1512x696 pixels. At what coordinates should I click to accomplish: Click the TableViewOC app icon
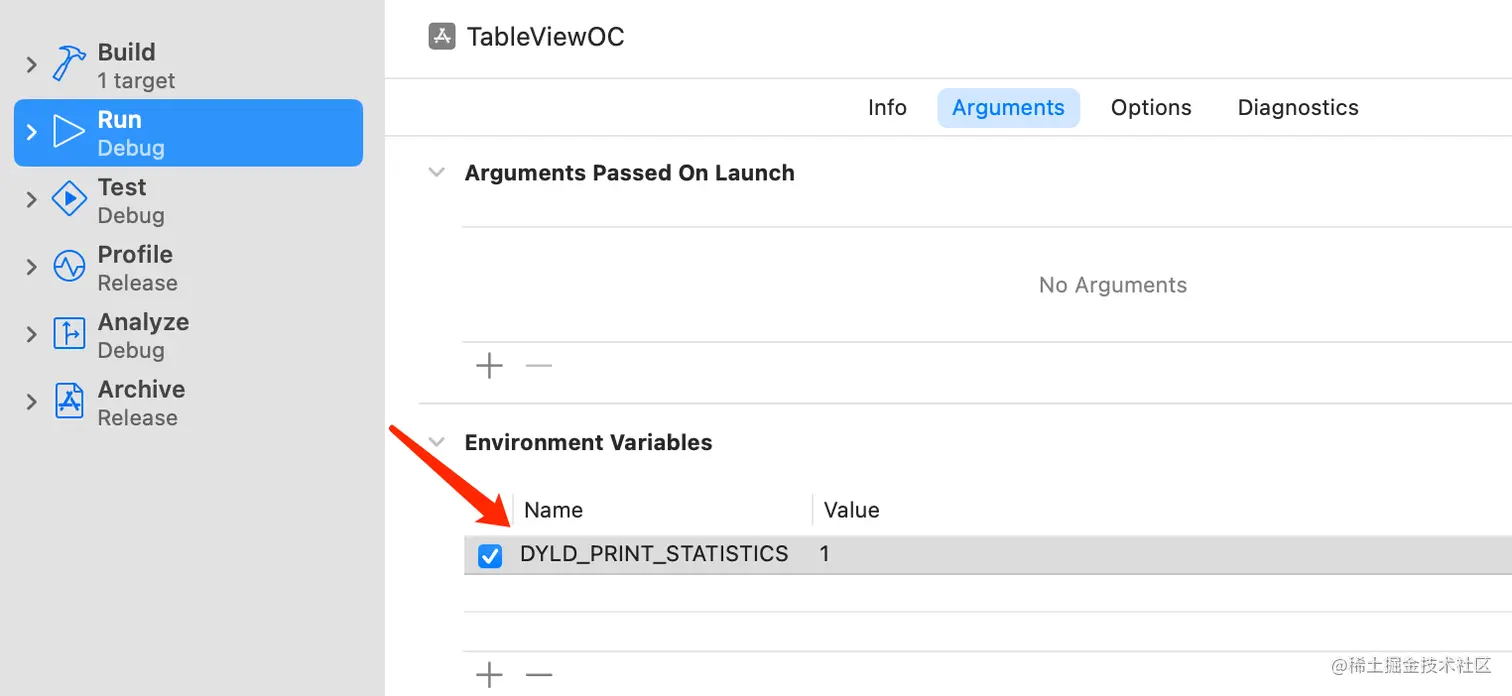tap(442, 37)
